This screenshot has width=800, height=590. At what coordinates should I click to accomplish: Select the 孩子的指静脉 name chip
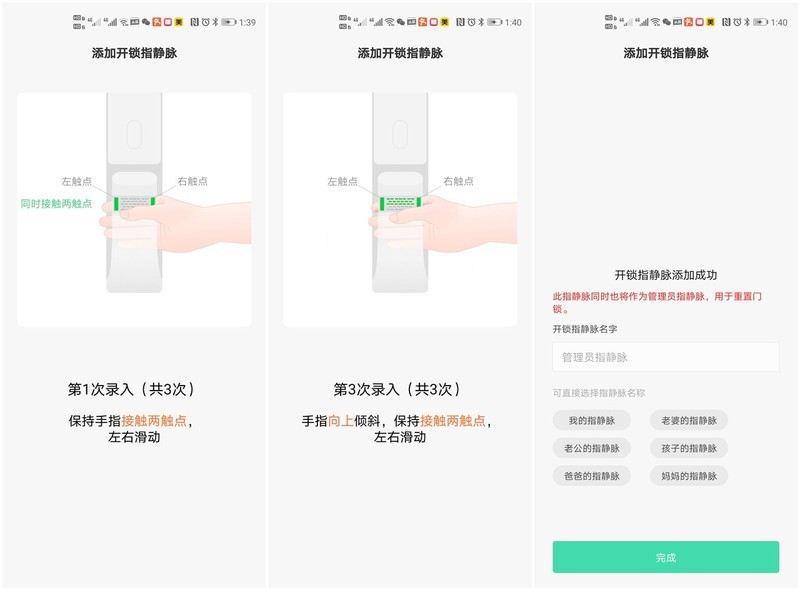[x=690, y=449]
